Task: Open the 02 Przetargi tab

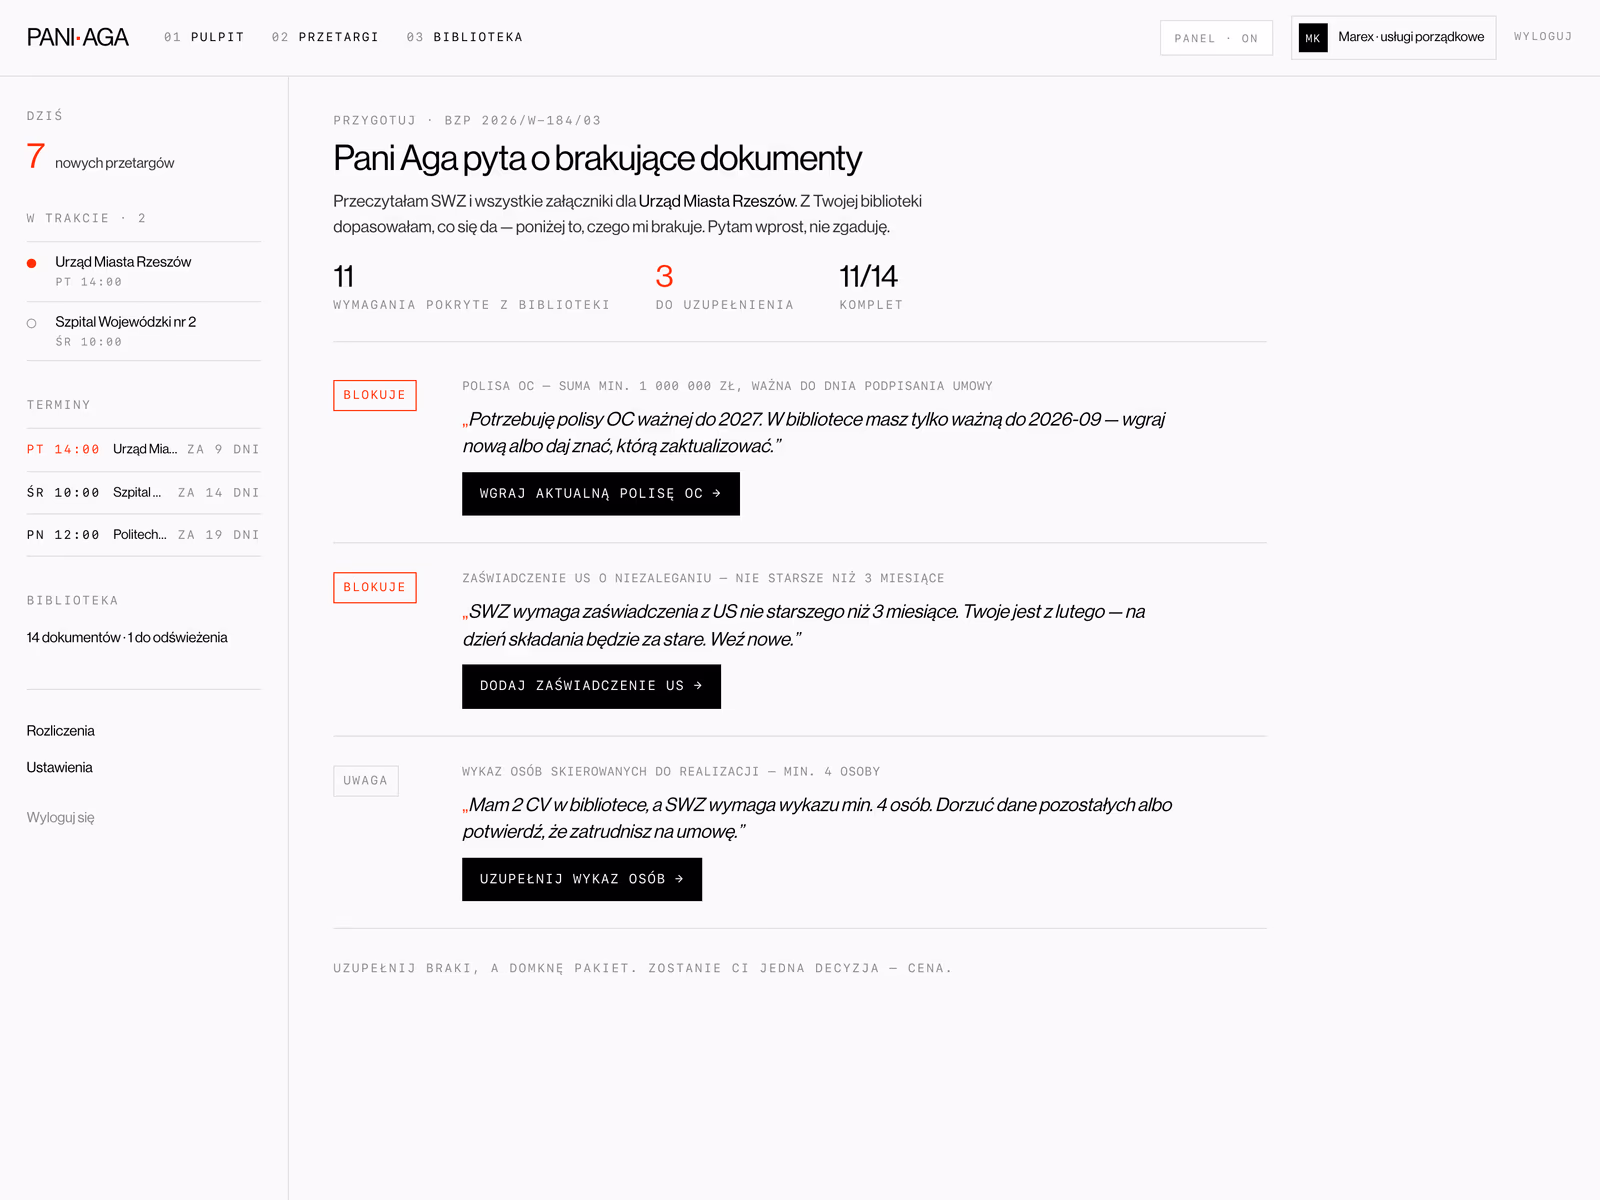Action: pos(325,37)
